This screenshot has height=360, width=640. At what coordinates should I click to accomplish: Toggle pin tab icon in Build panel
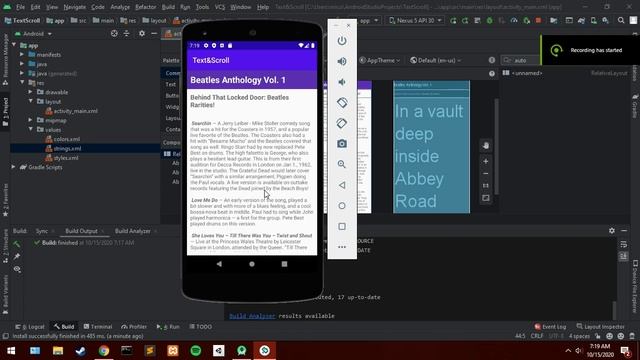[17, 256]
